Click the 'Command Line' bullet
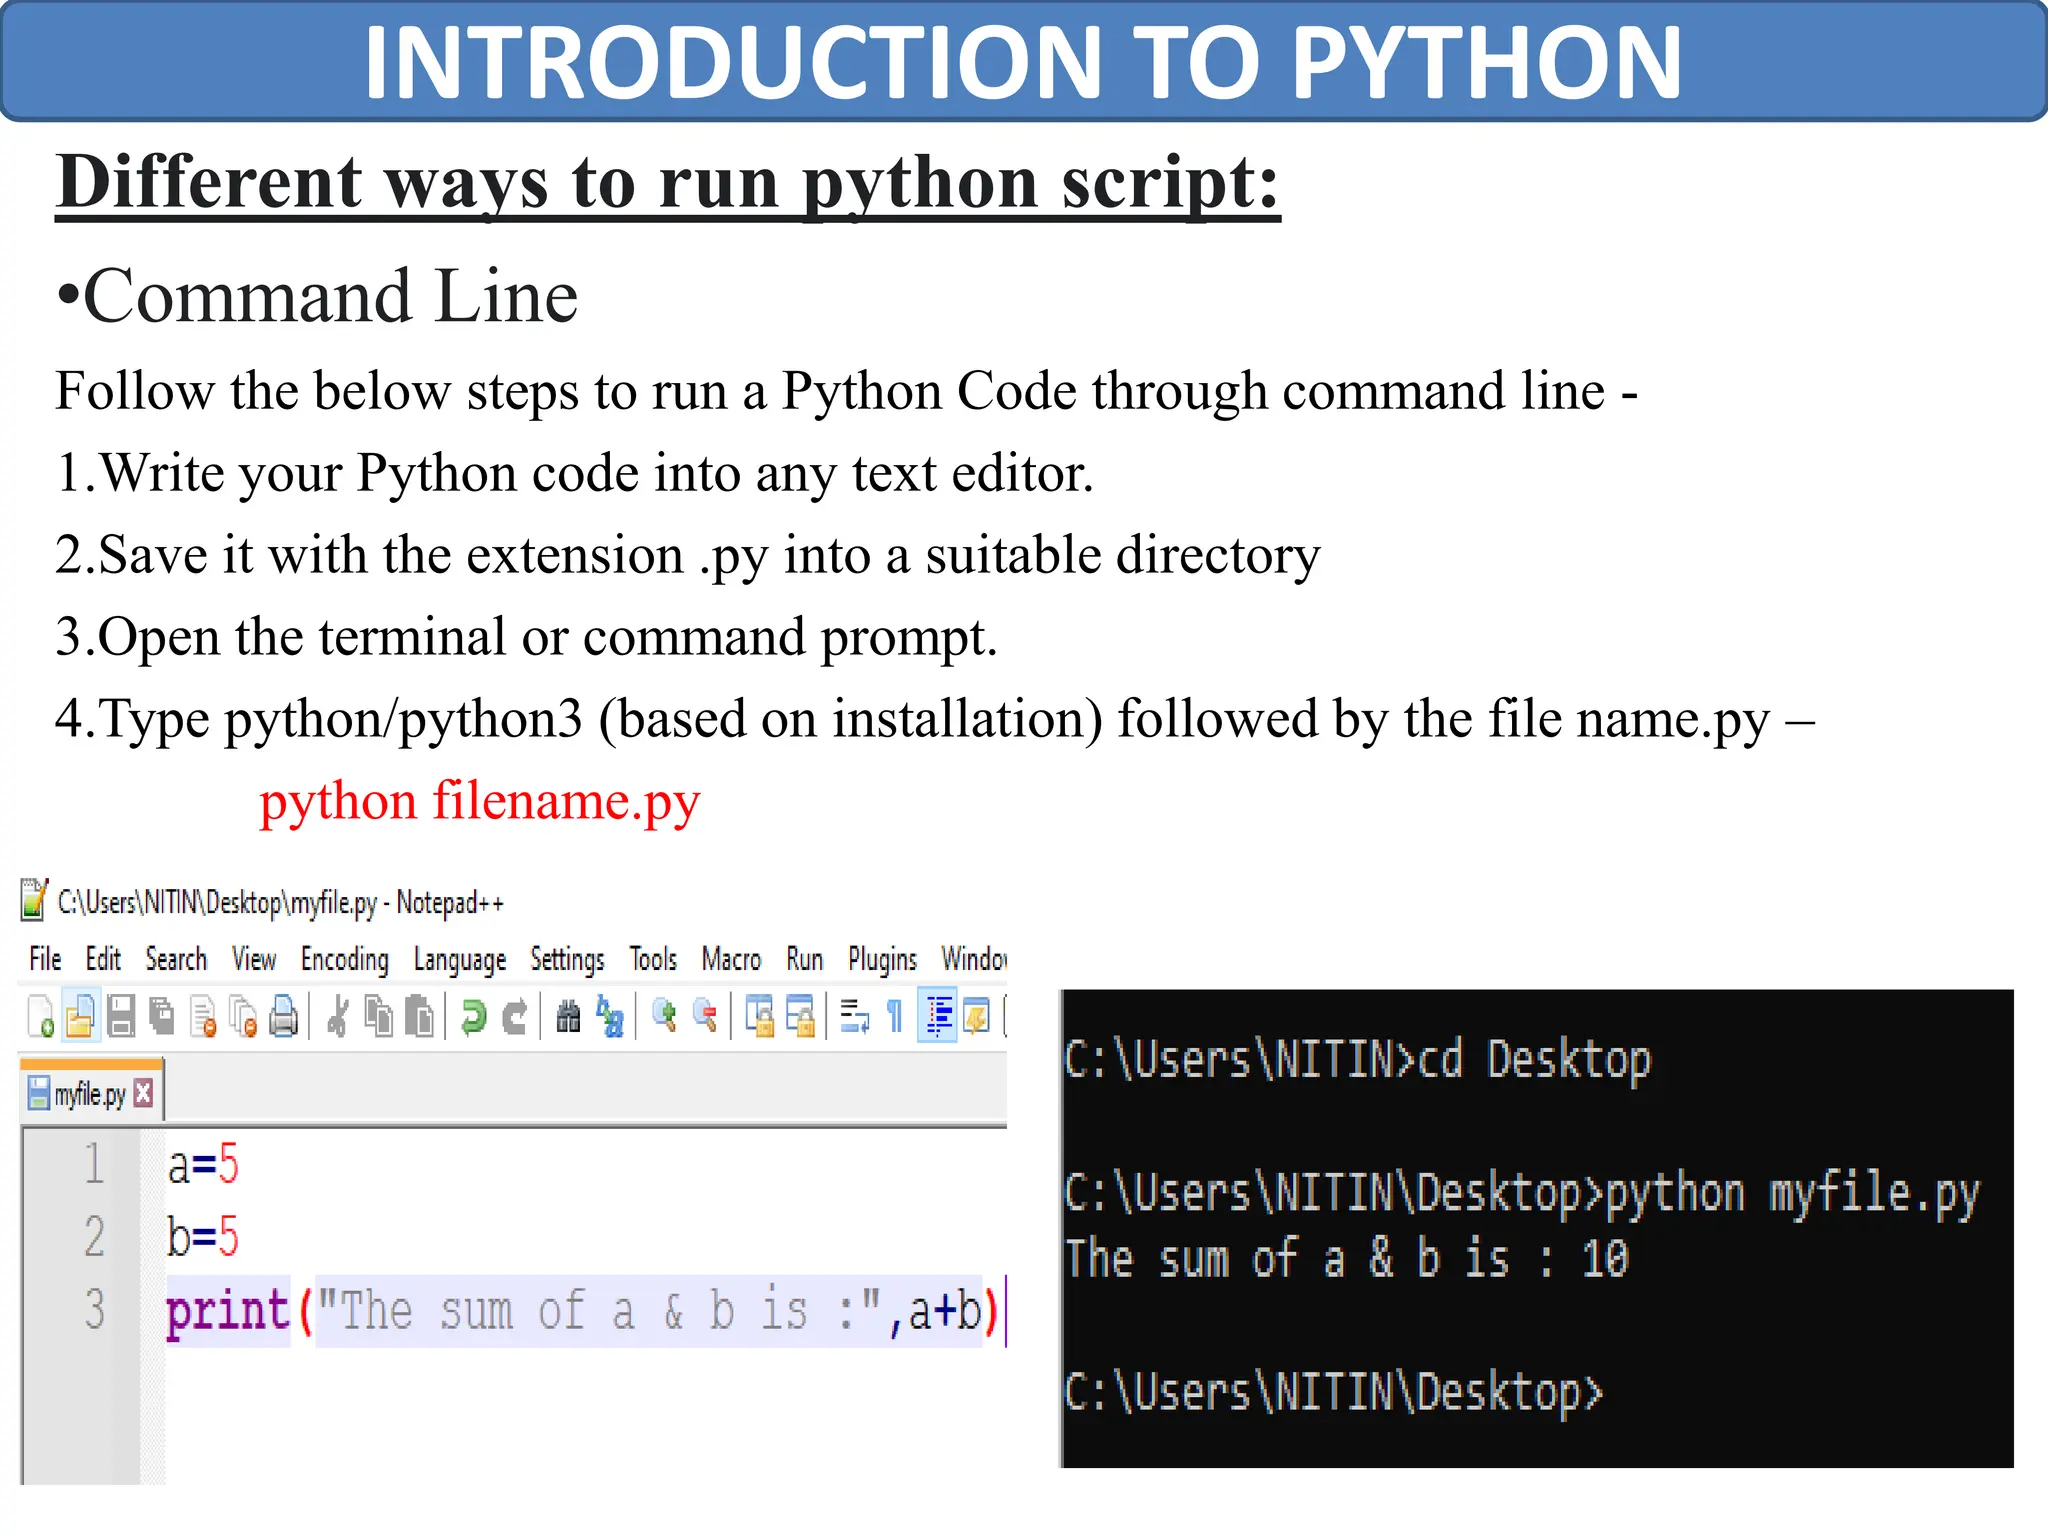Image resolution: width=2048 pixels, height=1536 pixels. point(317,296)
